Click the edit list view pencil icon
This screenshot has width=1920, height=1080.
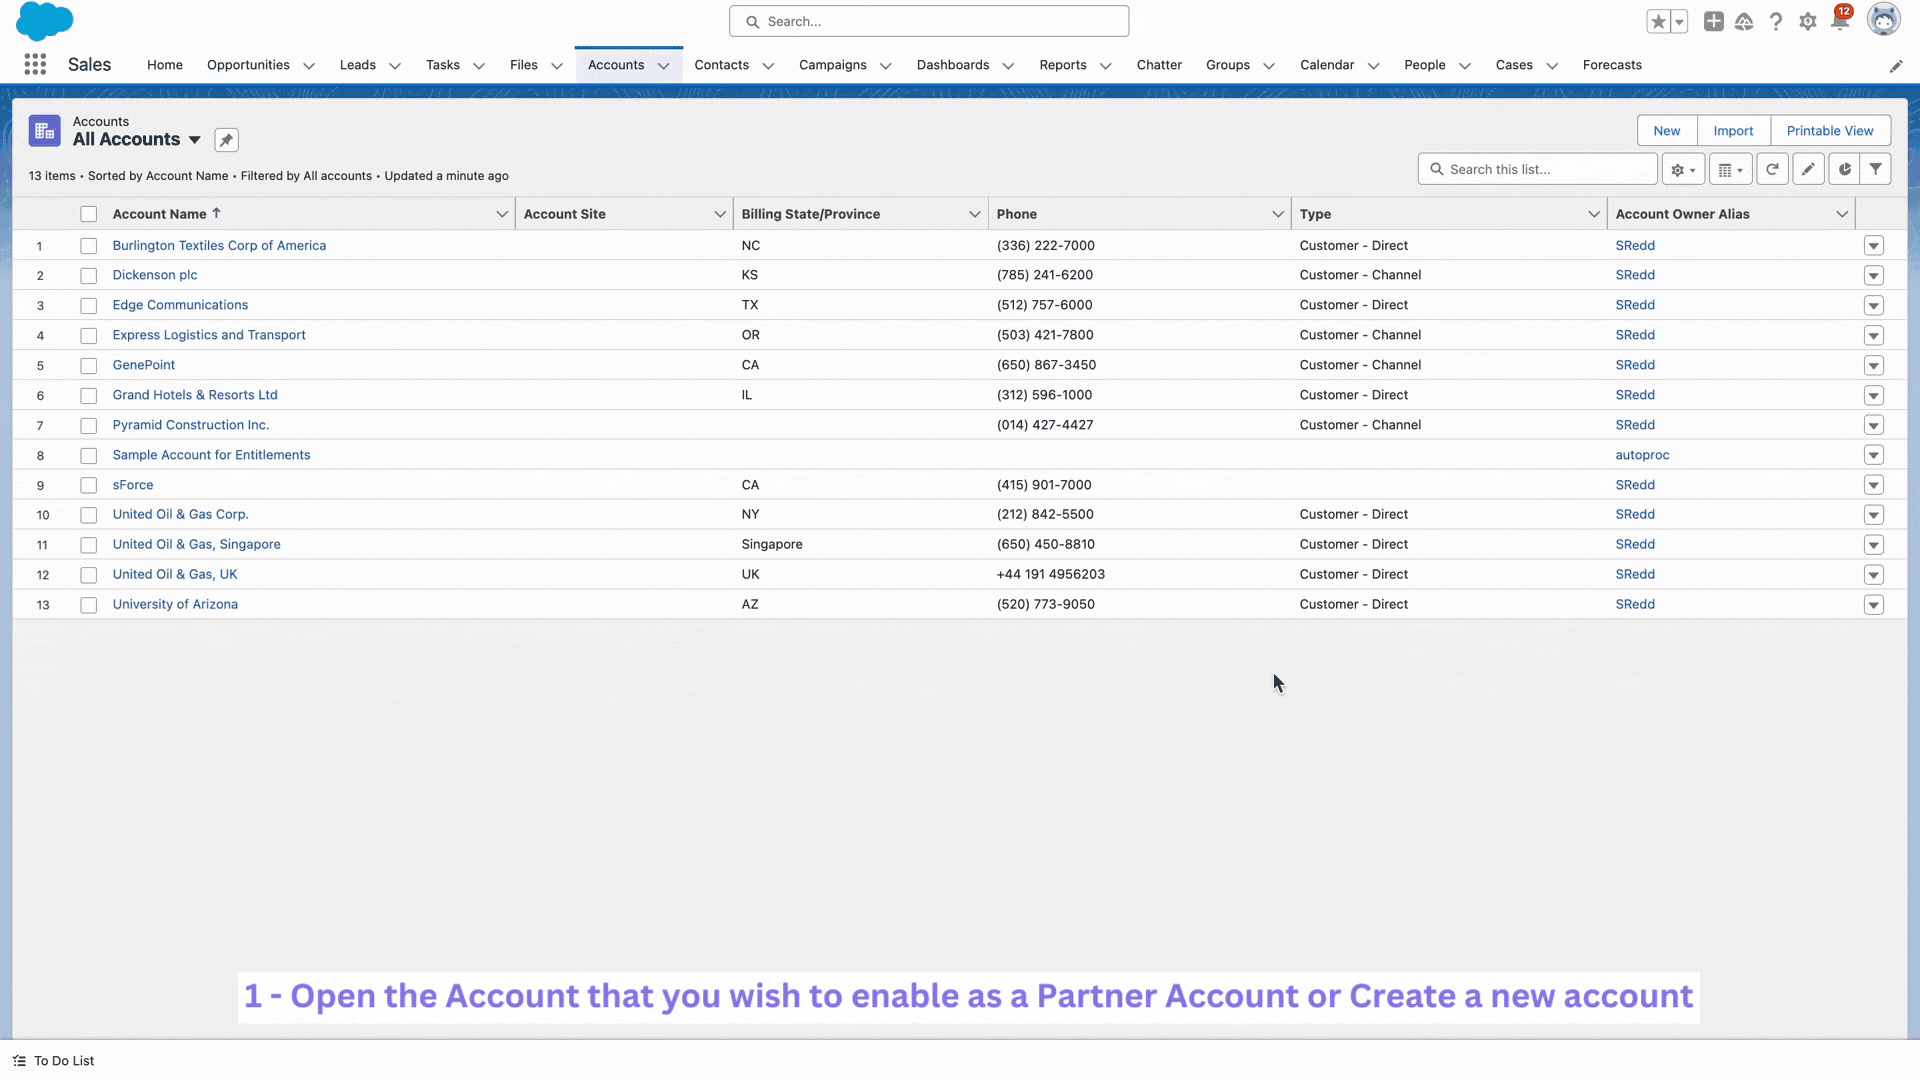pyautogui.click(x=1808, y=169)
